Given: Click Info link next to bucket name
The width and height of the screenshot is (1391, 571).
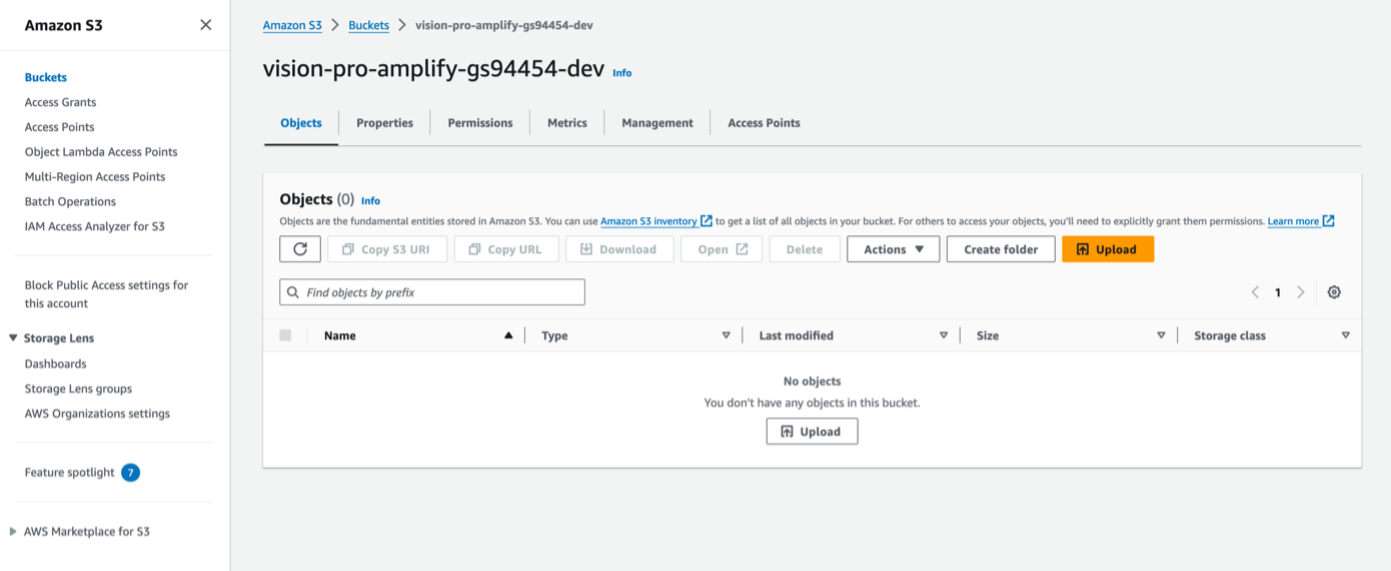Looking at the screenshot, I should pyautogui.click(x=622, y=73).
